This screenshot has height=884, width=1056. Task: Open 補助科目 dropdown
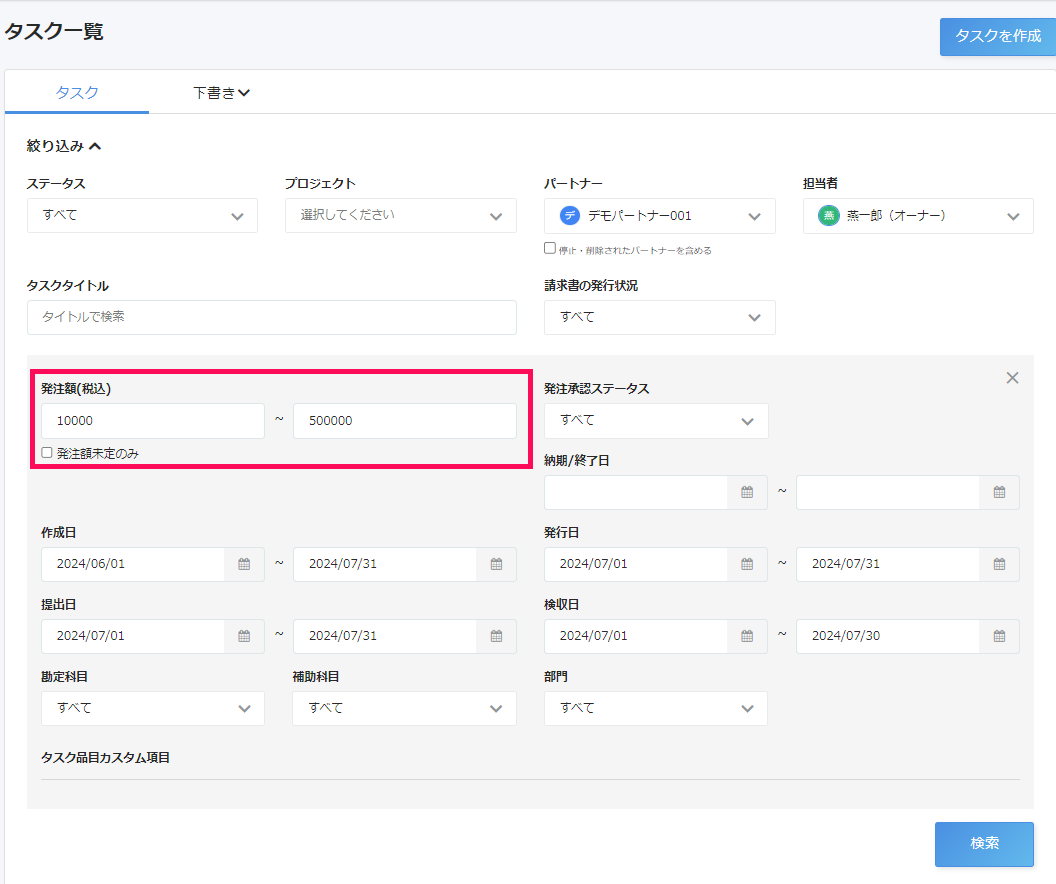click(404, 708)
